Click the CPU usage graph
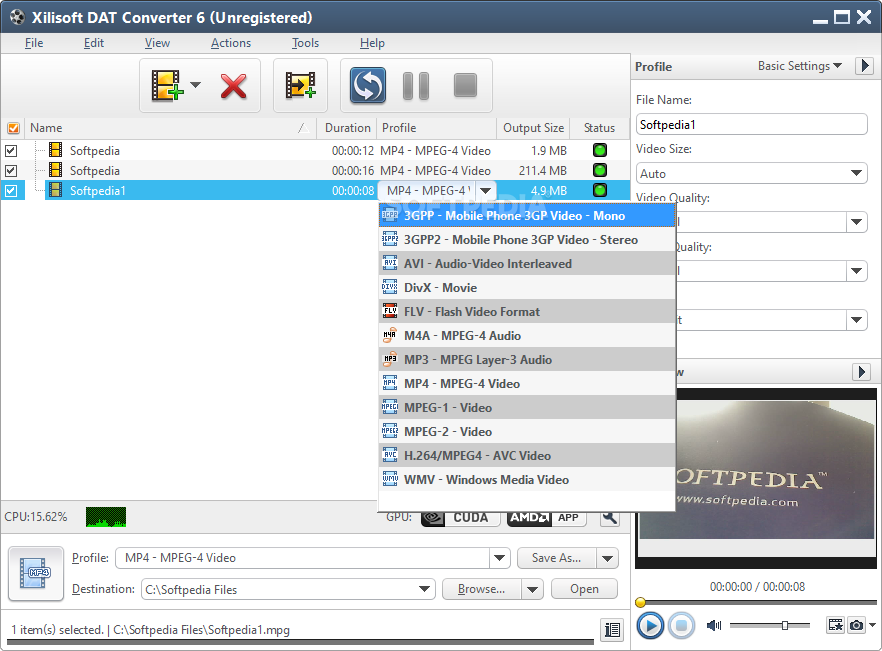The height and width of the screenshot is (651, 882). click(x=106, y=517)
